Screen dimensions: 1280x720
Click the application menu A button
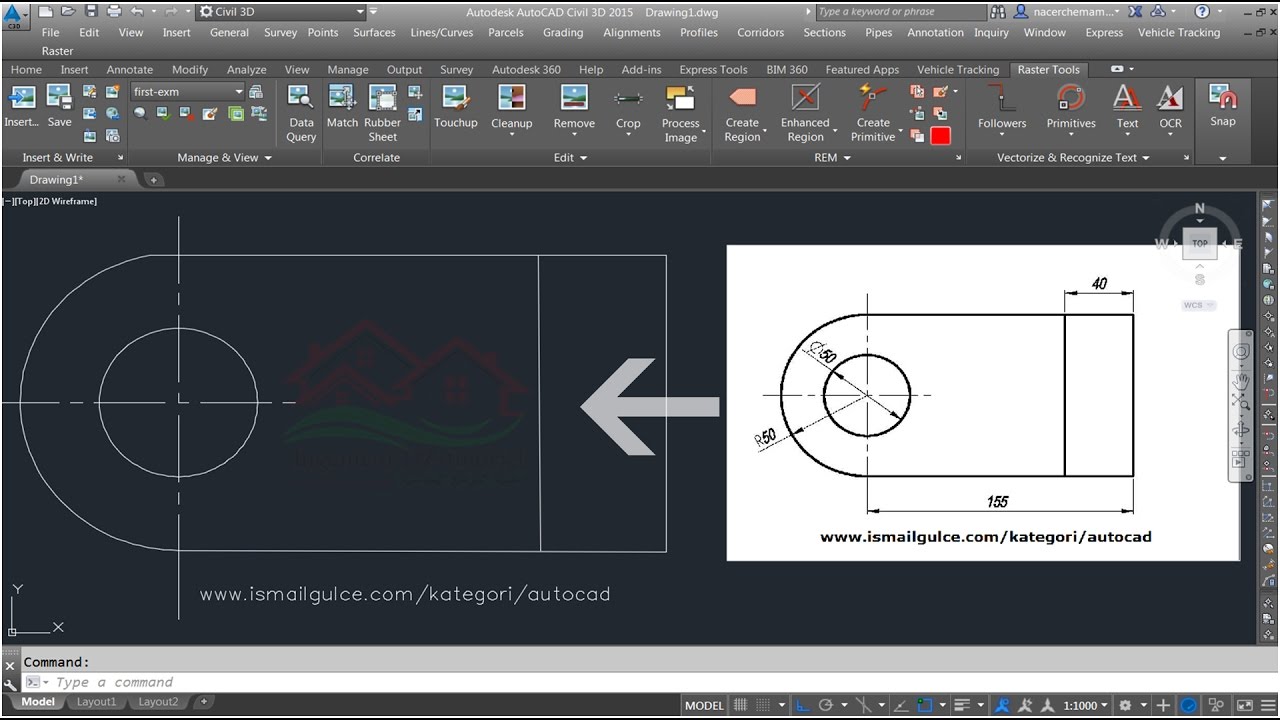pos(13,16)
